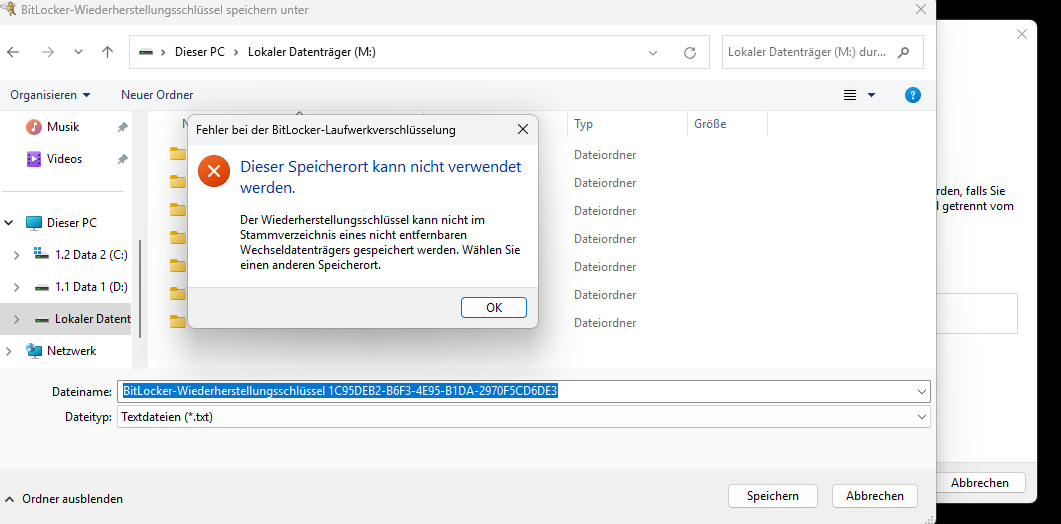Expand the 1.2 Data 2 (C:) drive

pyautogui.click(x=17, y=255)
